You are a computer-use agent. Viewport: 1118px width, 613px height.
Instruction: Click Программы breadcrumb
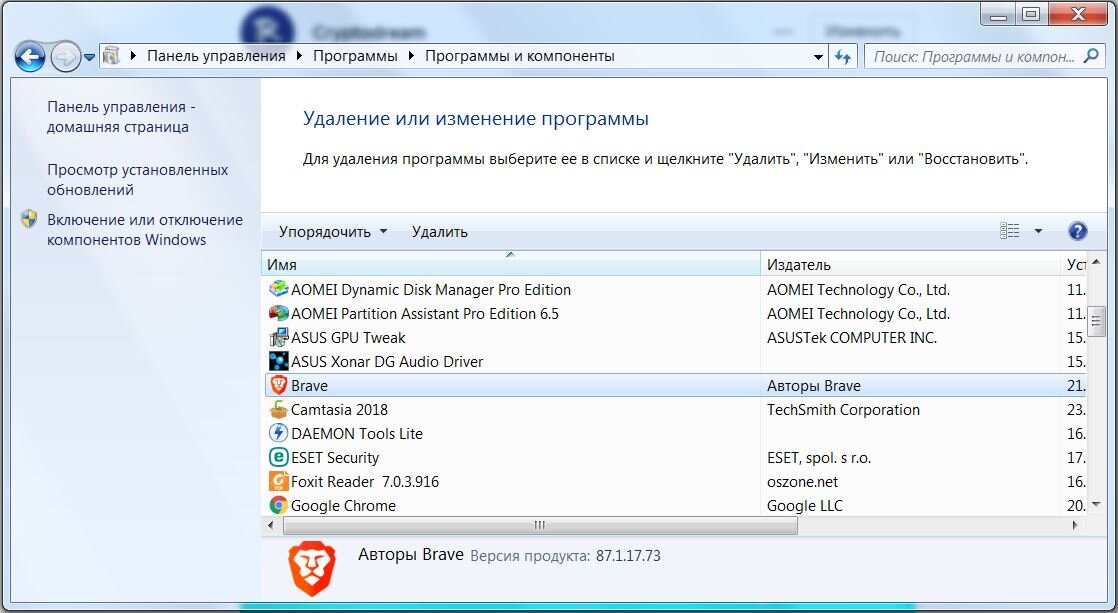355,56
